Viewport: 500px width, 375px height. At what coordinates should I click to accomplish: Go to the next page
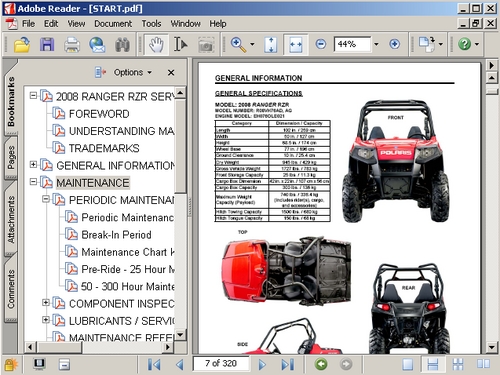pos(262,364)
